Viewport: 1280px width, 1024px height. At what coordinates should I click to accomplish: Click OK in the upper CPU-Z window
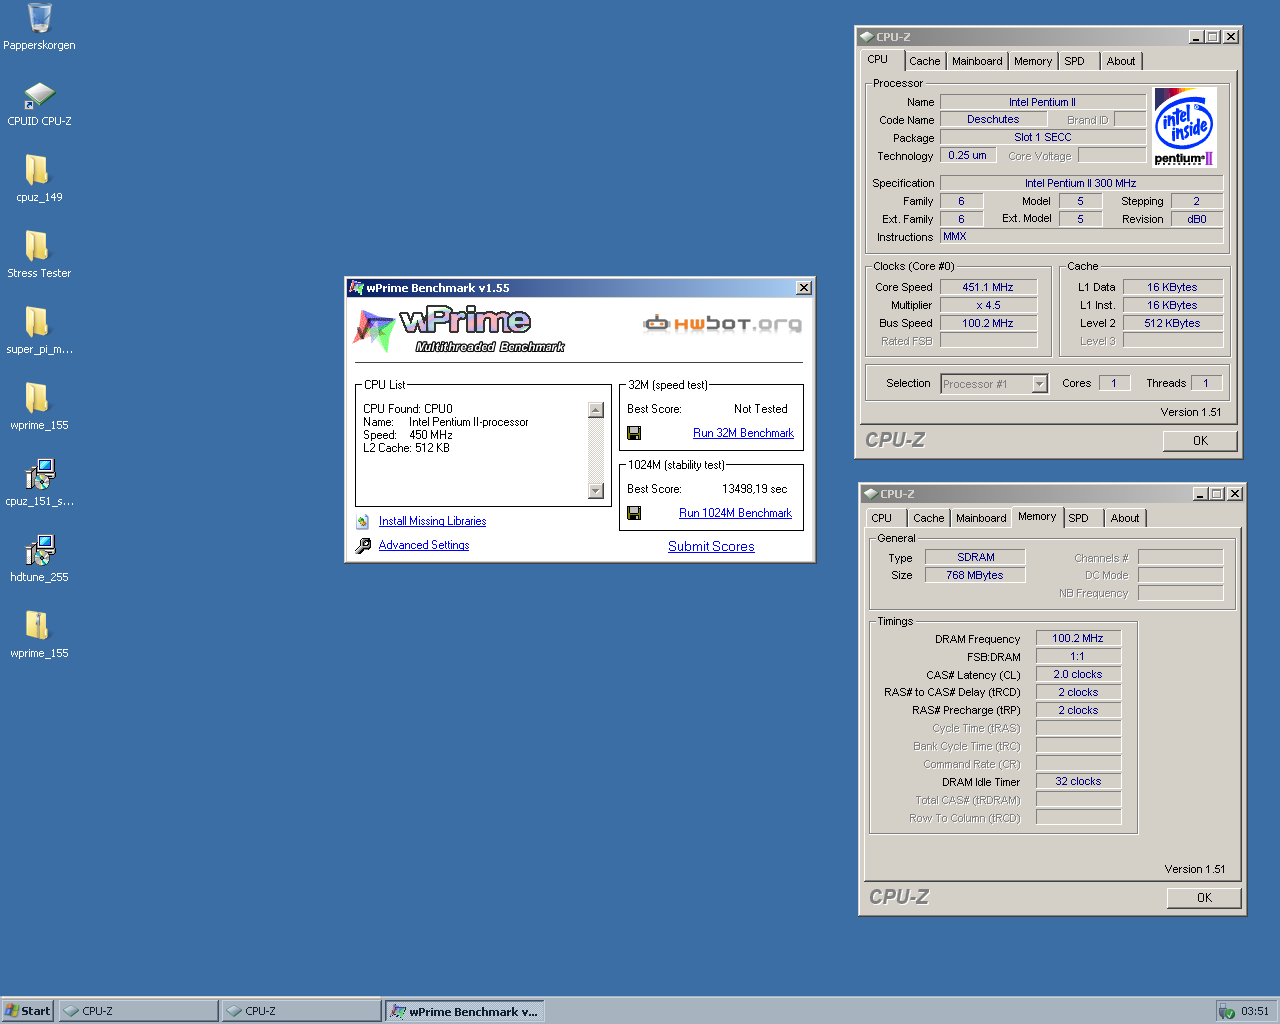point(1200,441)
